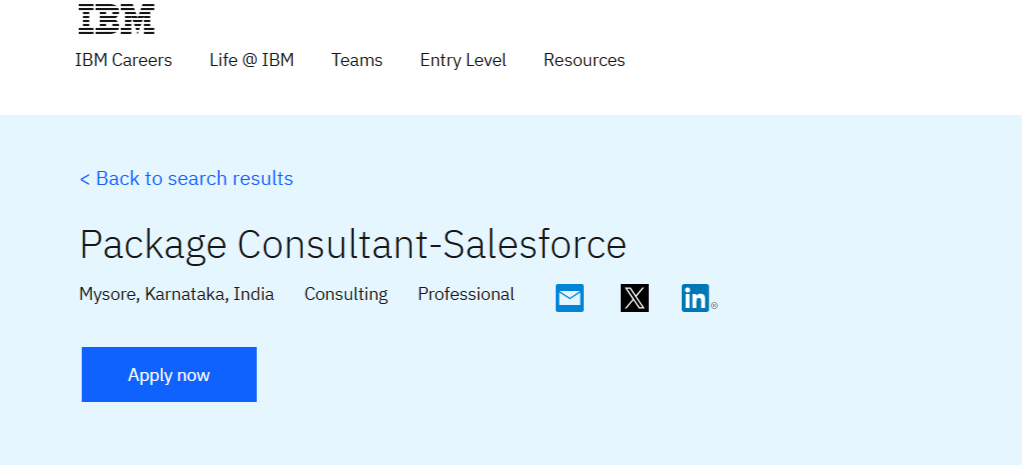Share the job on LinkedIn
The image size is (1022, 471).
(695, 298)
